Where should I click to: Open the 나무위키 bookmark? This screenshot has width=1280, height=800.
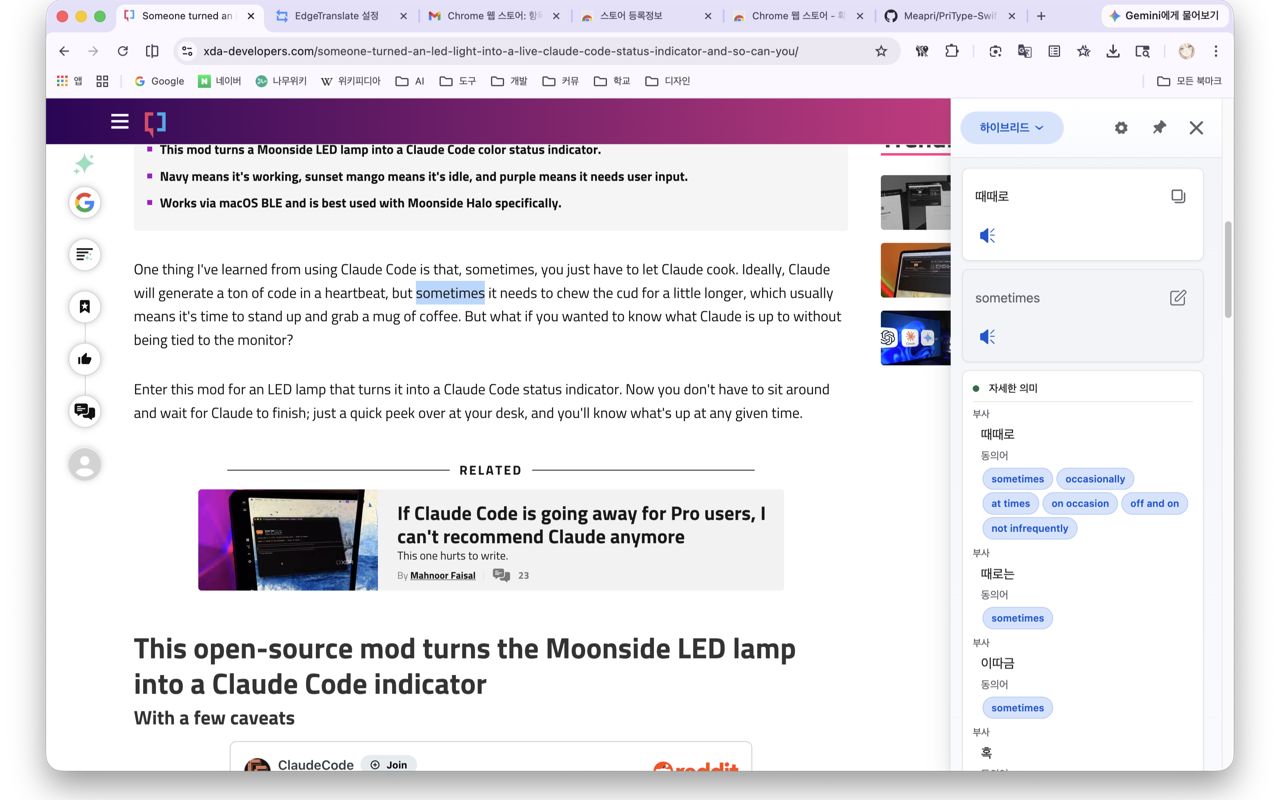coord(281,81)
